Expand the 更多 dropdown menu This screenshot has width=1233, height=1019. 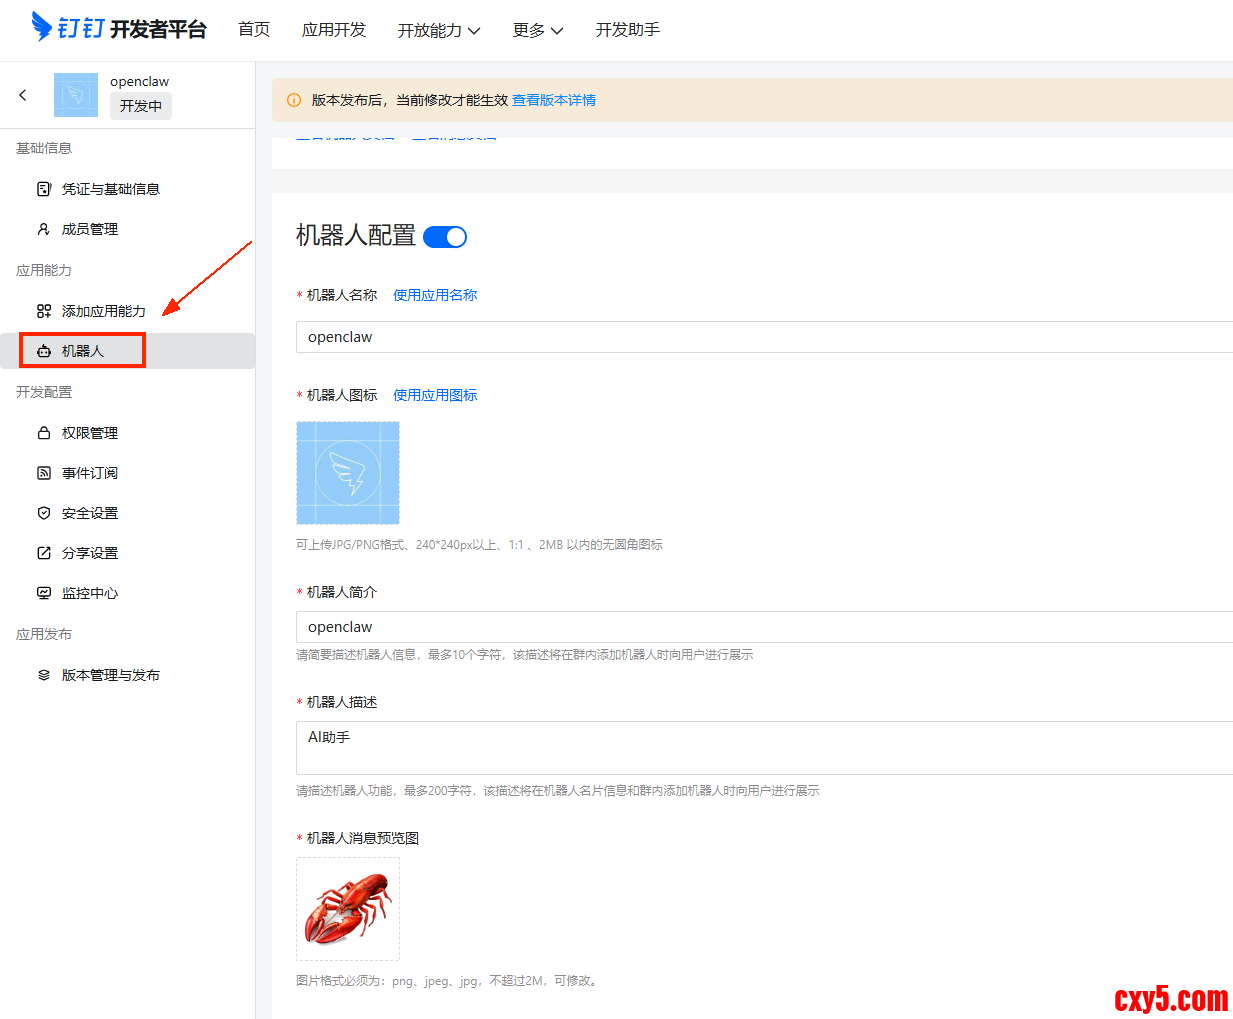click(x=538, y=30)
